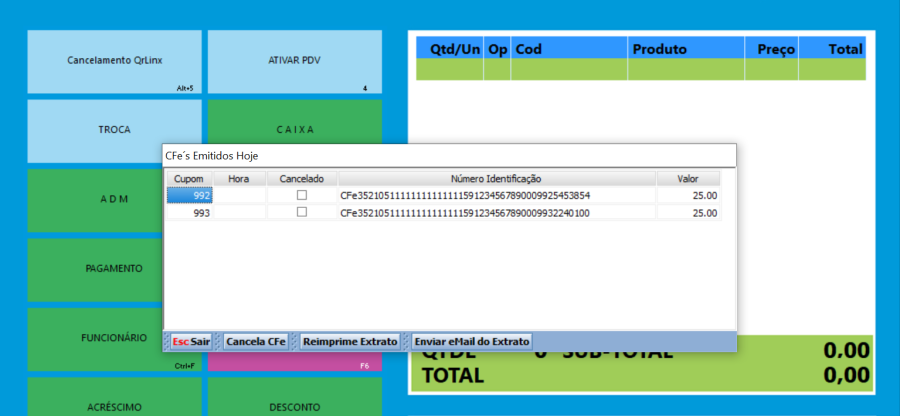Click Enviar eMail do Extrato button
This screenshot has width=900, height=416.
coord(472,341)
